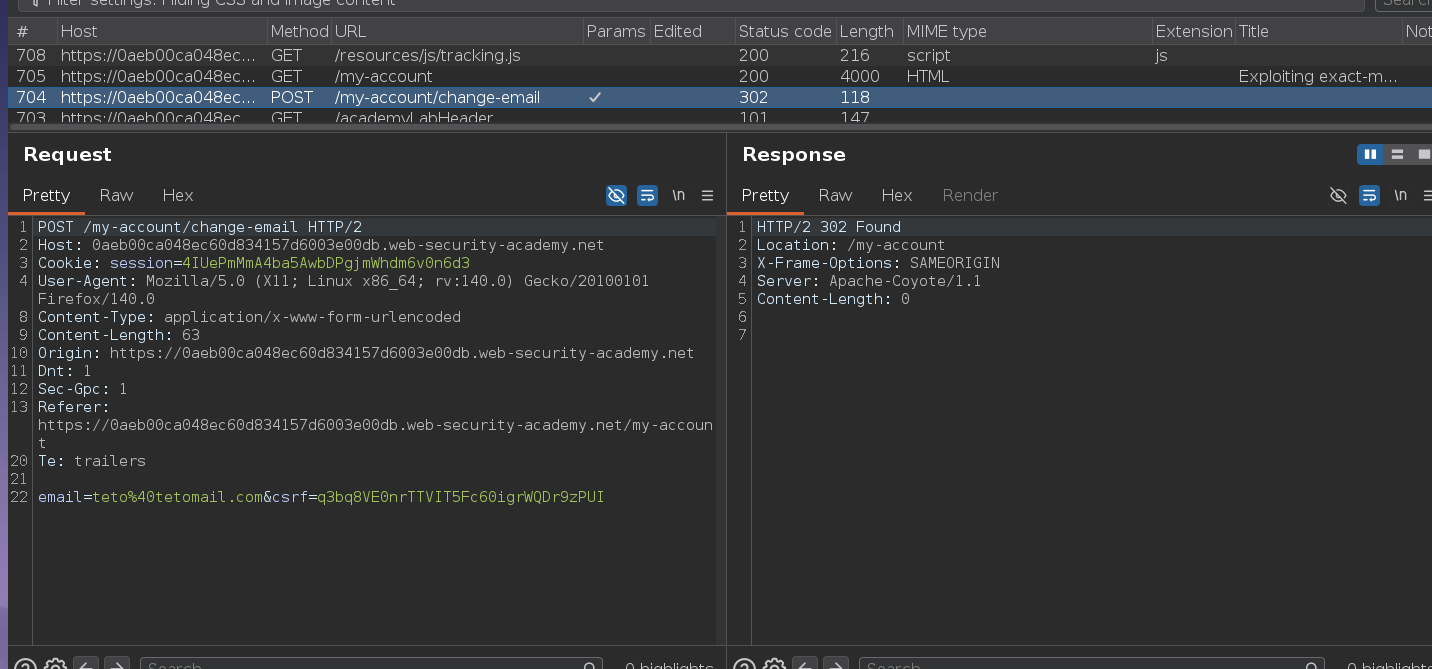Sort history by Method column header
This screenshot has width=1432, height=669.
299,31
